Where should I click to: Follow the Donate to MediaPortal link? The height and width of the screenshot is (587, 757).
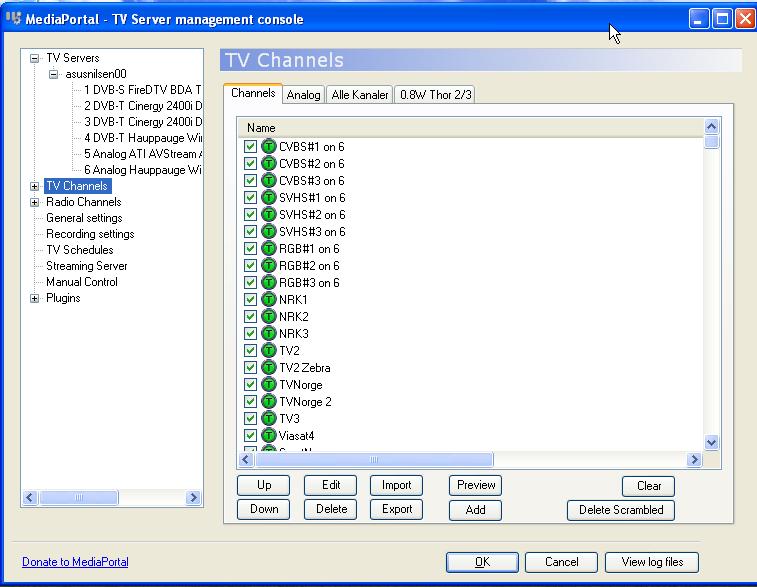pyautogui.click(x=75, y=562)
